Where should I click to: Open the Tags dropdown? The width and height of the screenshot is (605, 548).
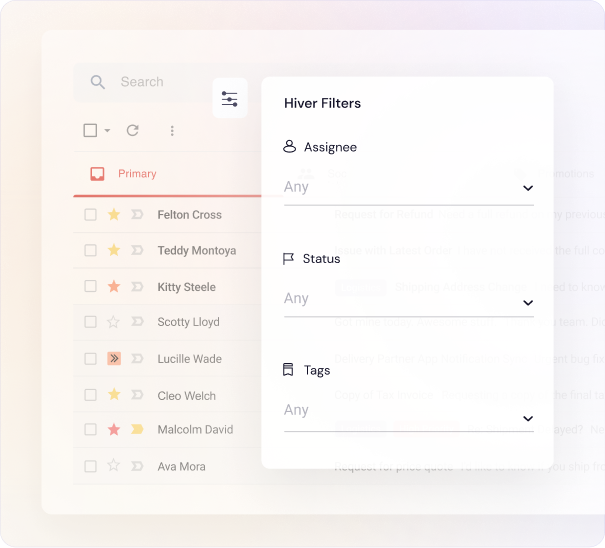click(x=409, y=414)
